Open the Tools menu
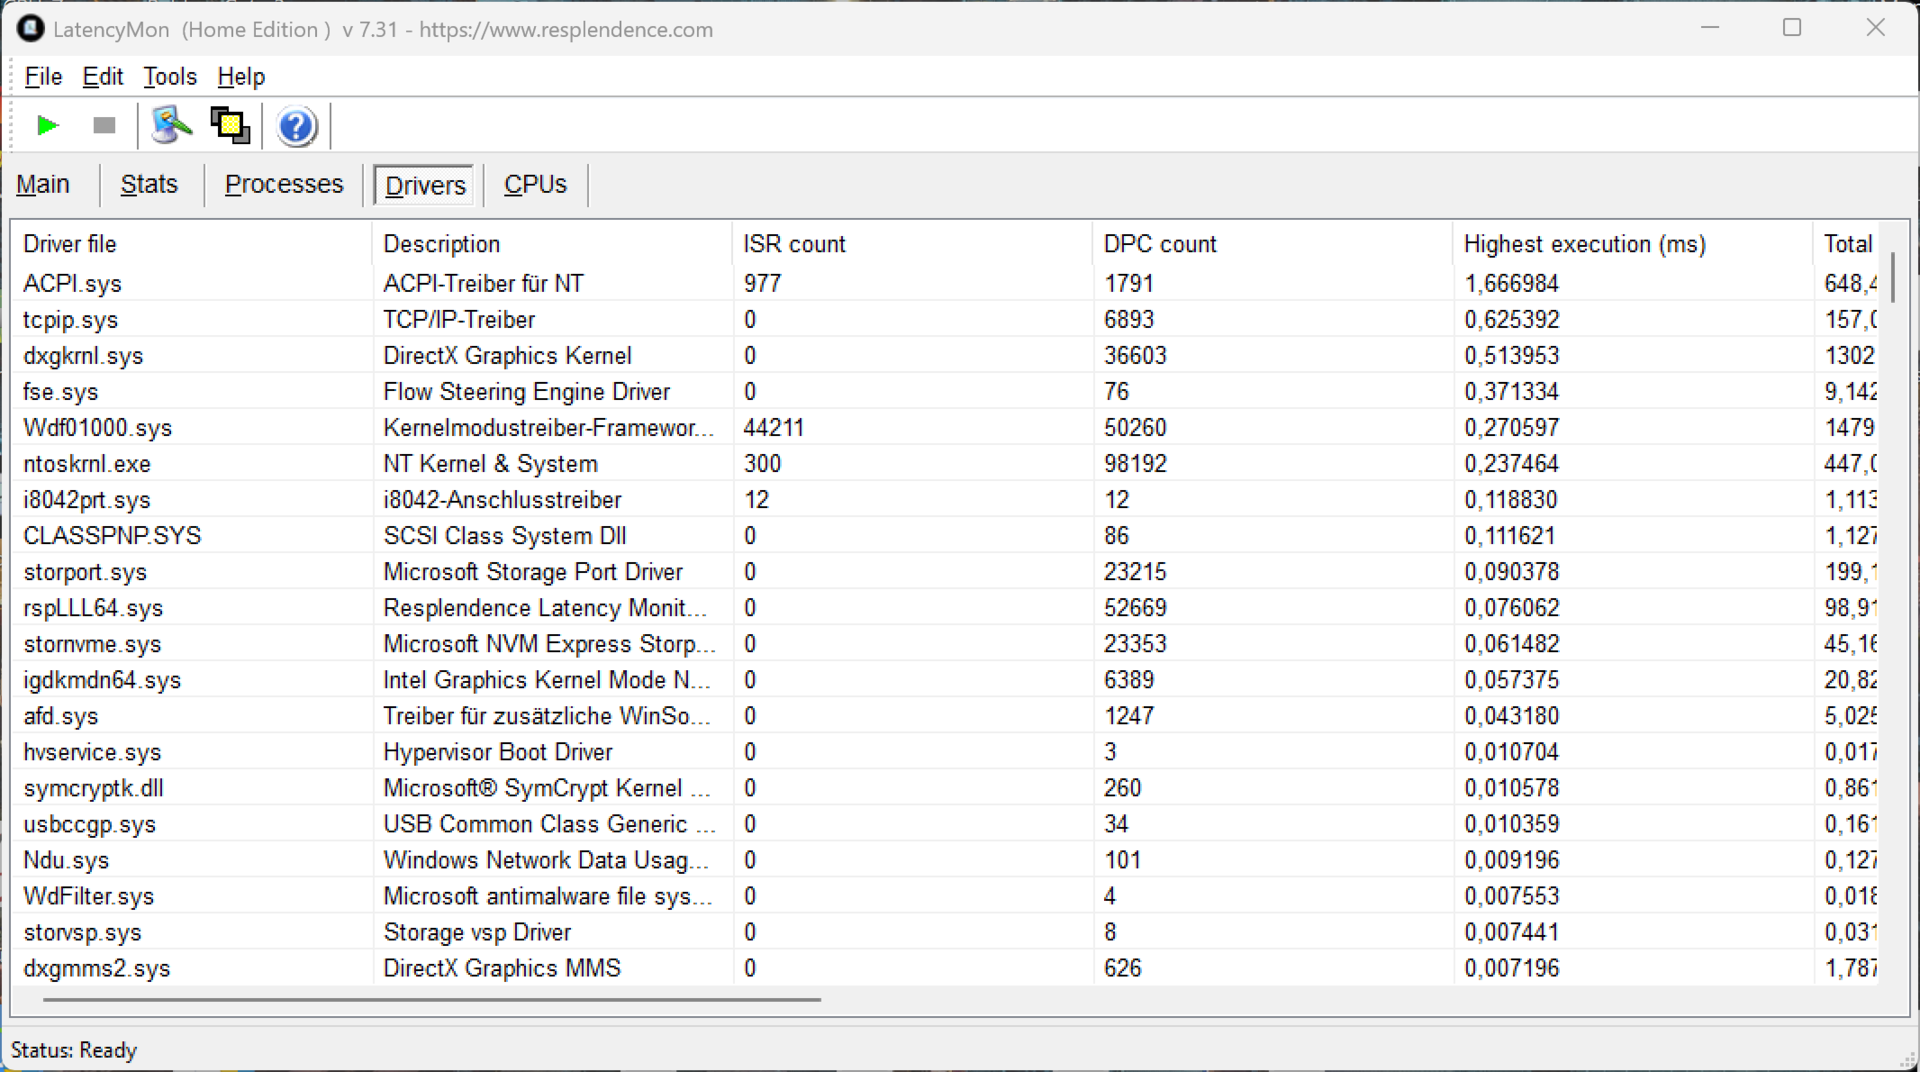The image size is (1920, 1072). (x=170, y=76)
